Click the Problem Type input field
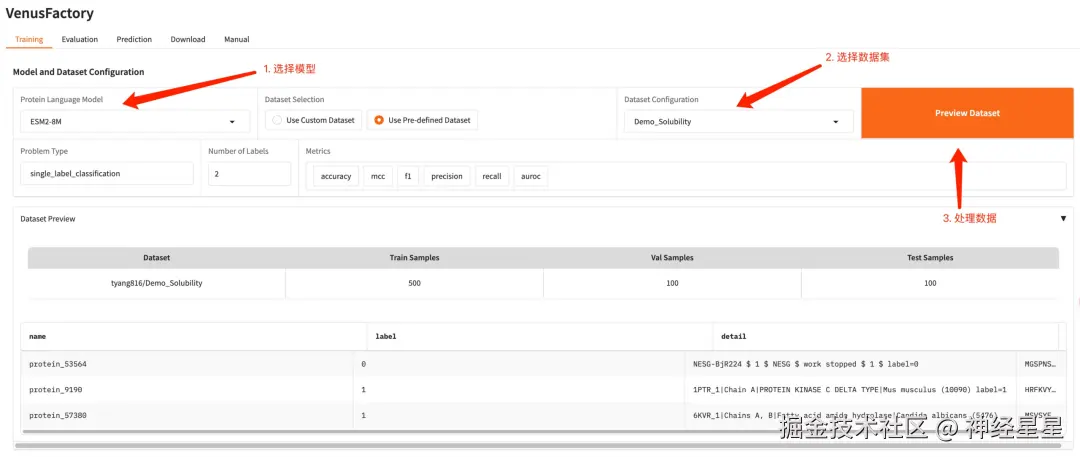Image resolution: width=1080 pixels, height=457 pixels. (107, 174)
